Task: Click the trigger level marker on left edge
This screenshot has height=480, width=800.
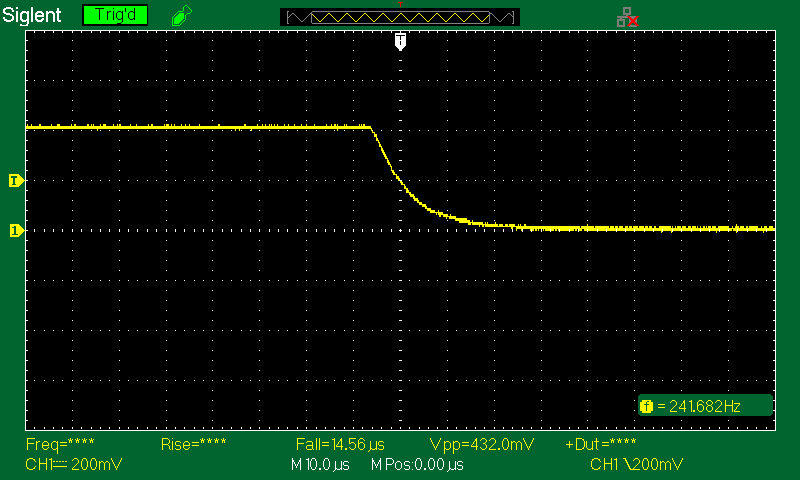Action: coord(15,181)
